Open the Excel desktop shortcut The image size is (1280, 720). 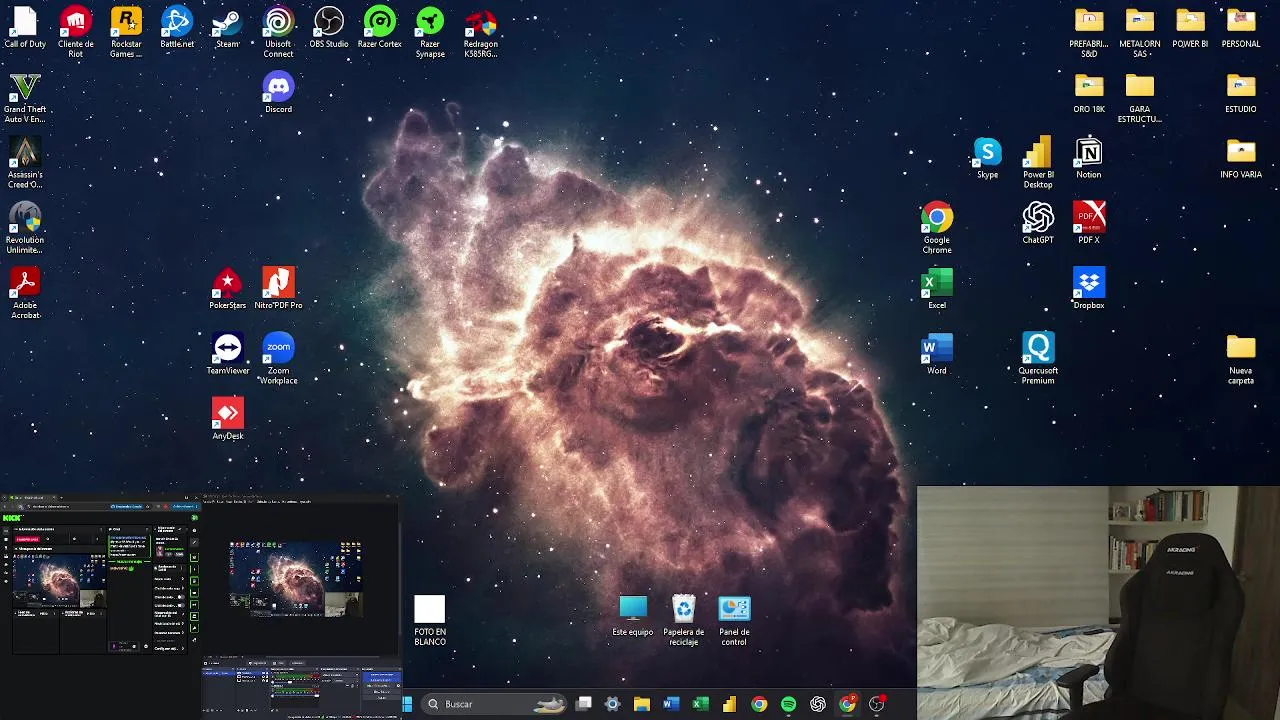tap(937, 289)
